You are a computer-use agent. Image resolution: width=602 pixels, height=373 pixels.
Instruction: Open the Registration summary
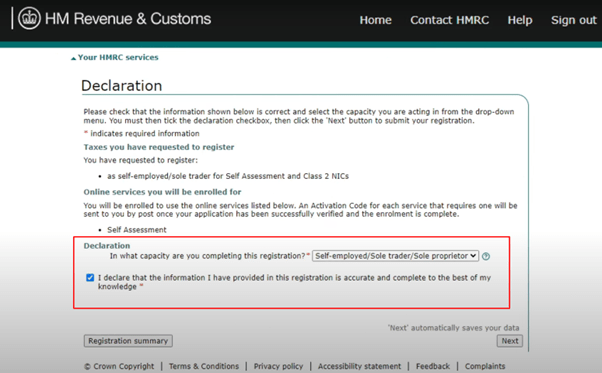click(x=128, y=341)
